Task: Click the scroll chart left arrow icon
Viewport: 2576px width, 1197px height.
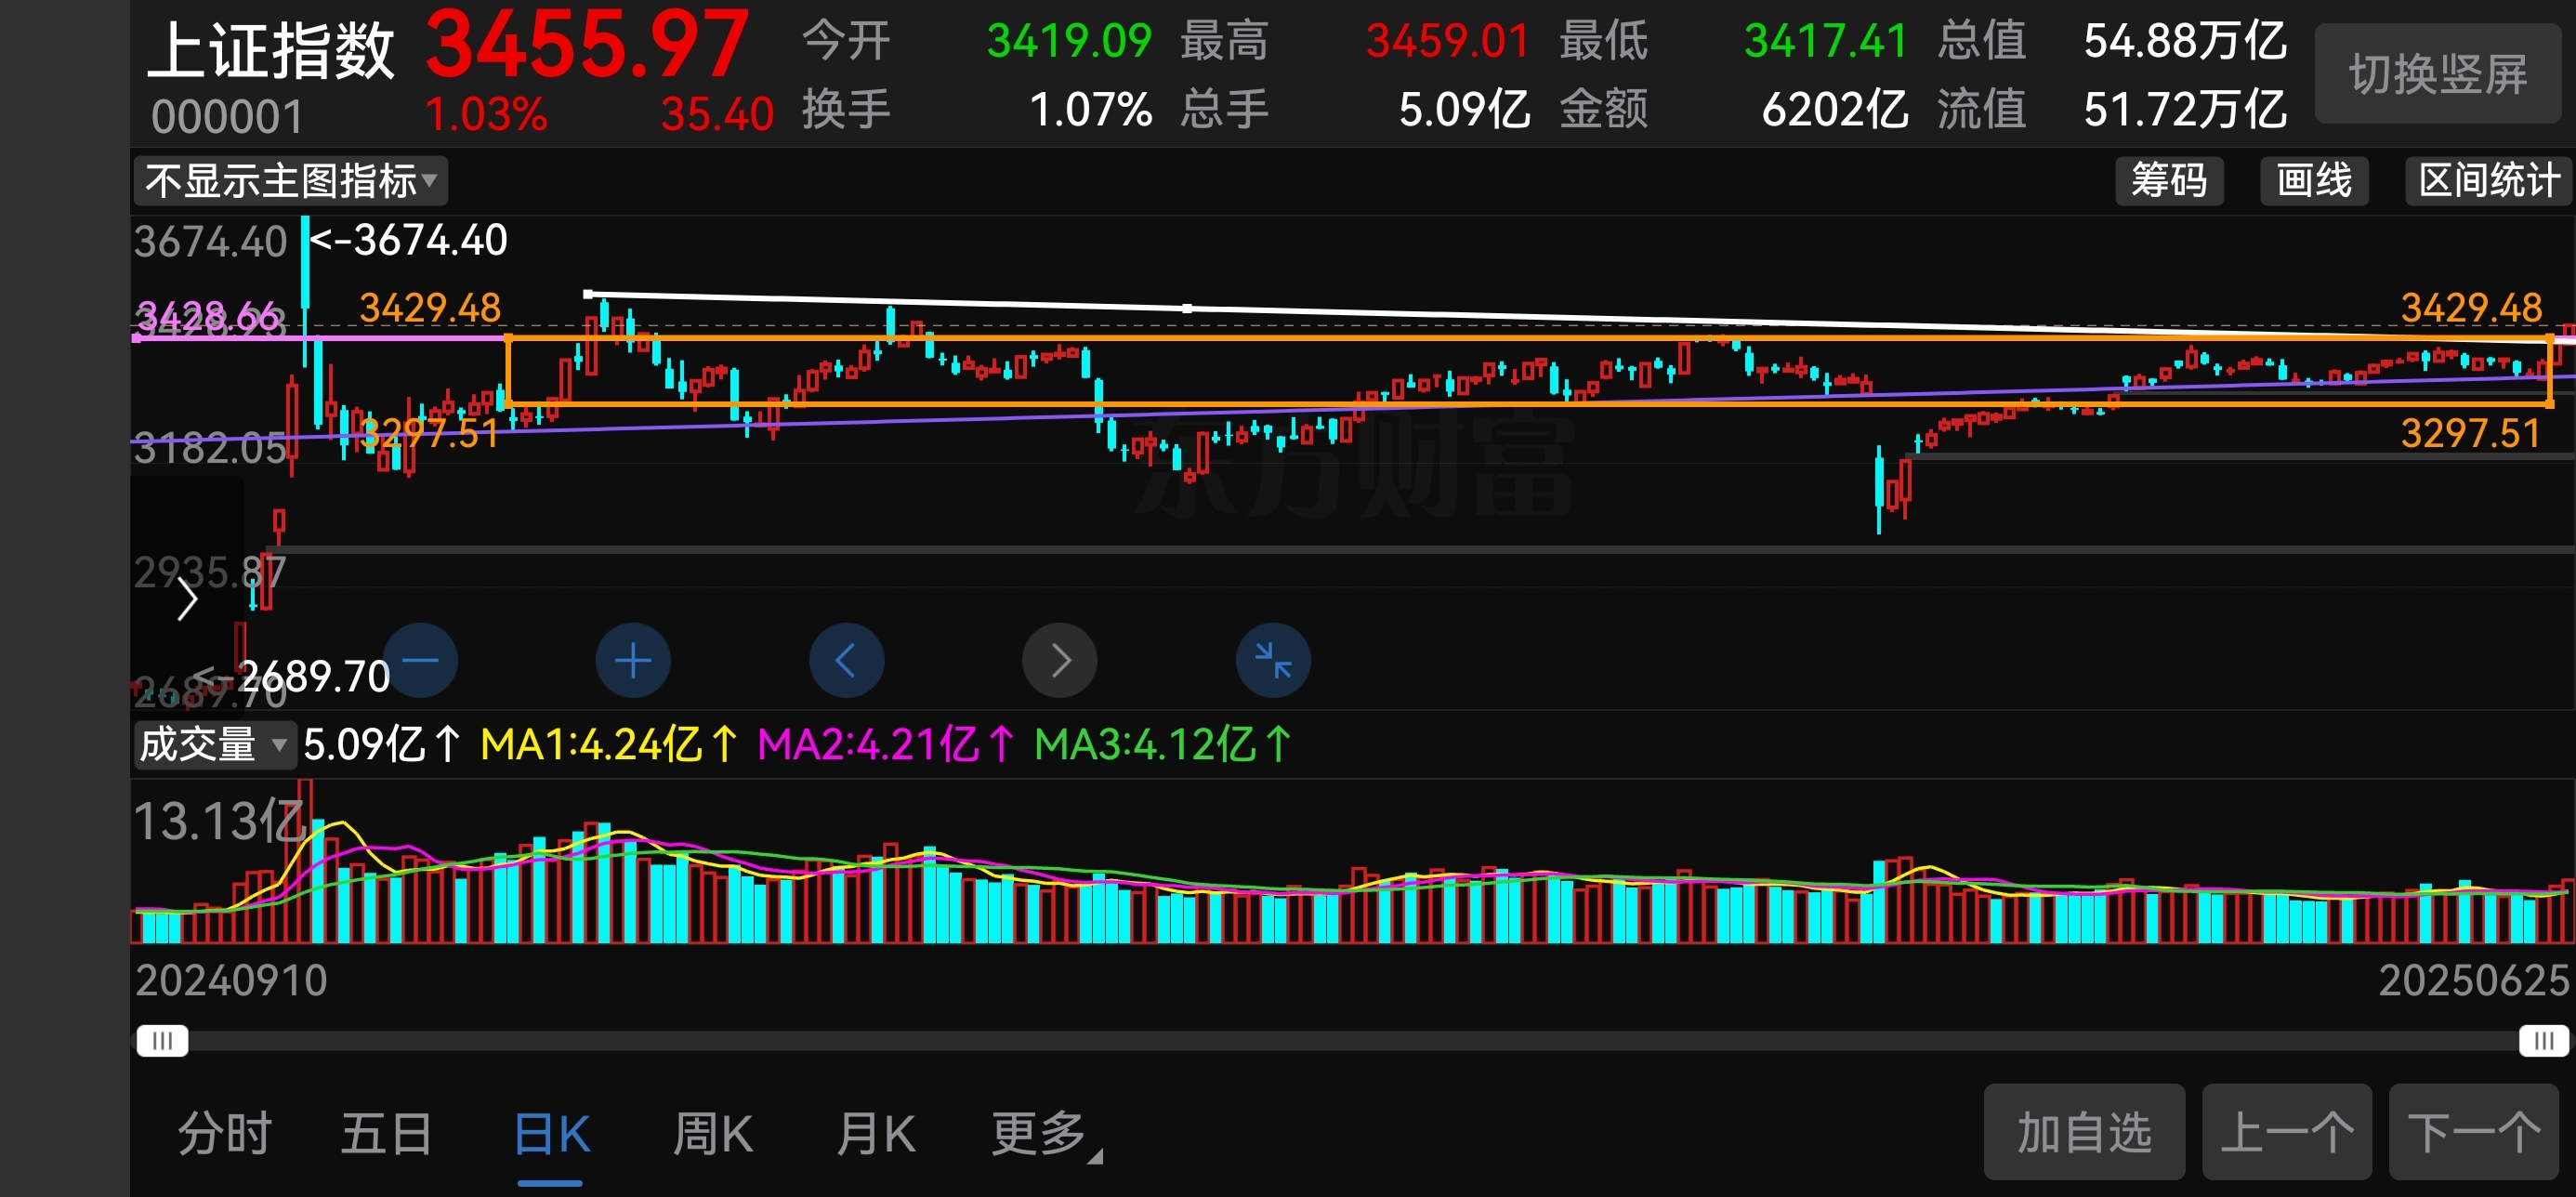Action: click(846, 660)
